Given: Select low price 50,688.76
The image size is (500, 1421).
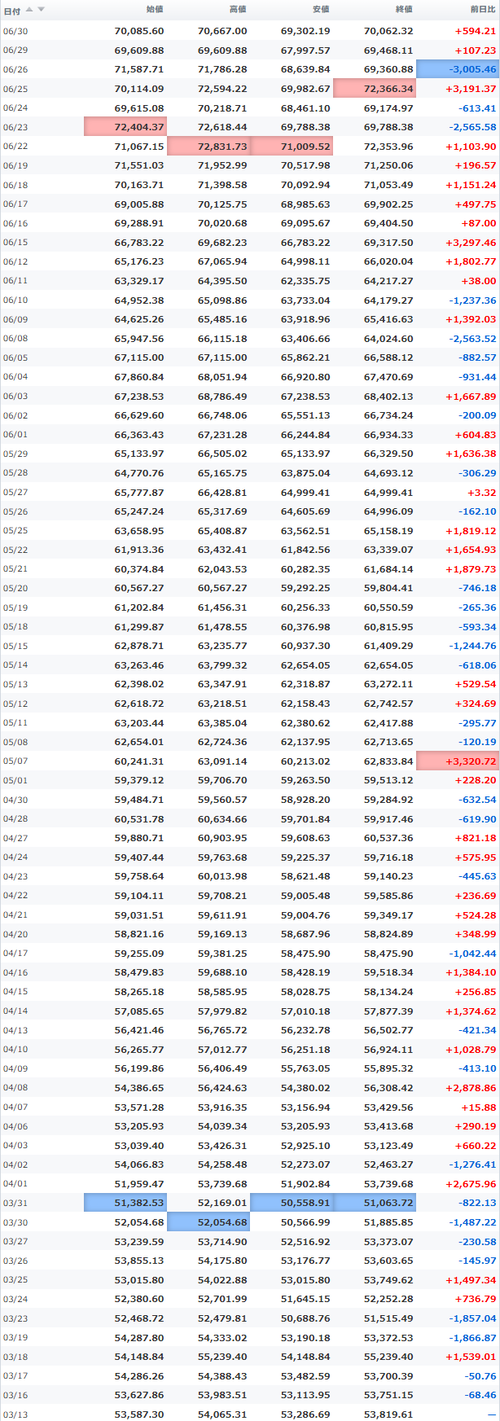Looking at the screenshot, I should (305, 1320).
